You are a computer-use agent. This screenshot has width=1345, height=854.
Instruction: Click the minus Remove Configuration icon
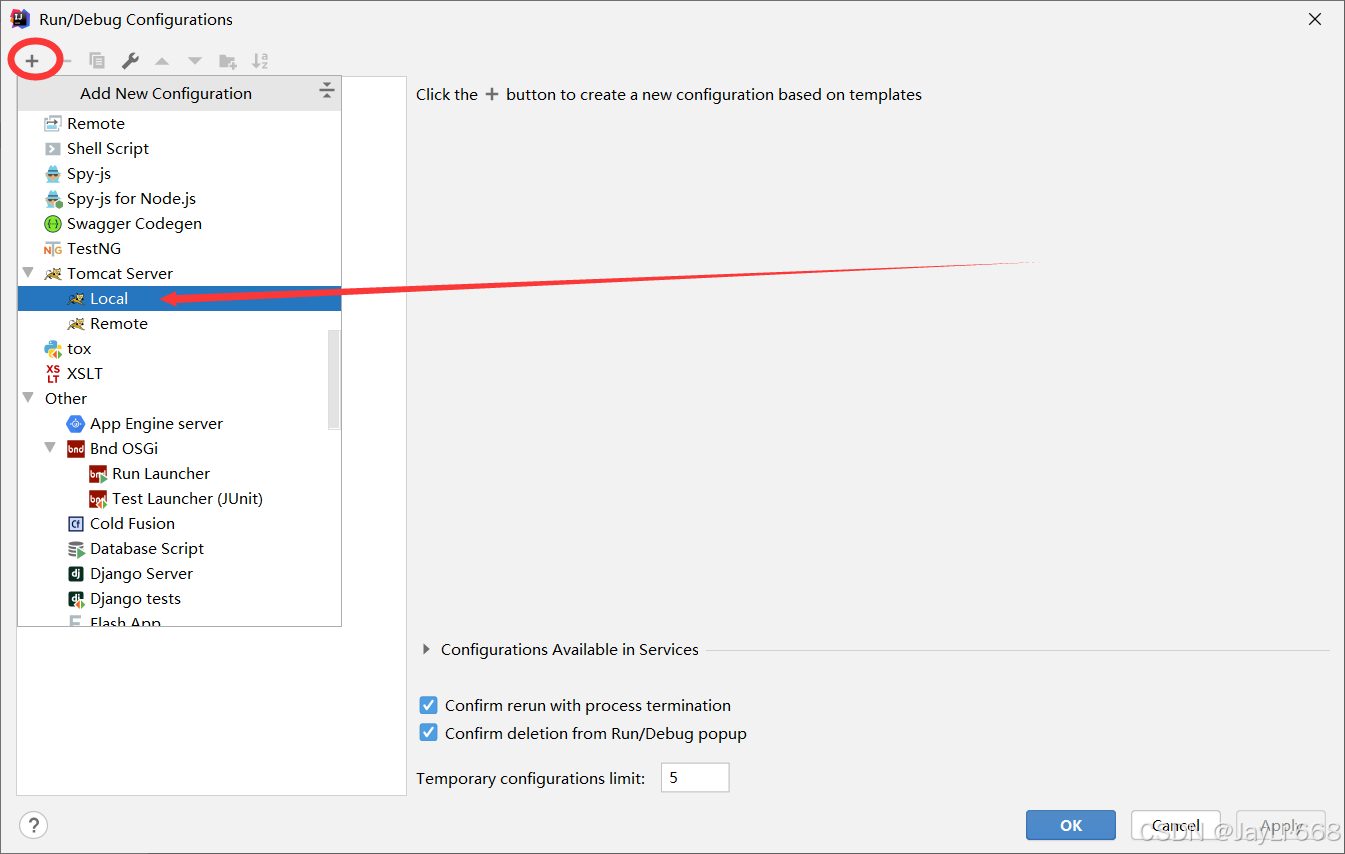[x=66, y=61]
